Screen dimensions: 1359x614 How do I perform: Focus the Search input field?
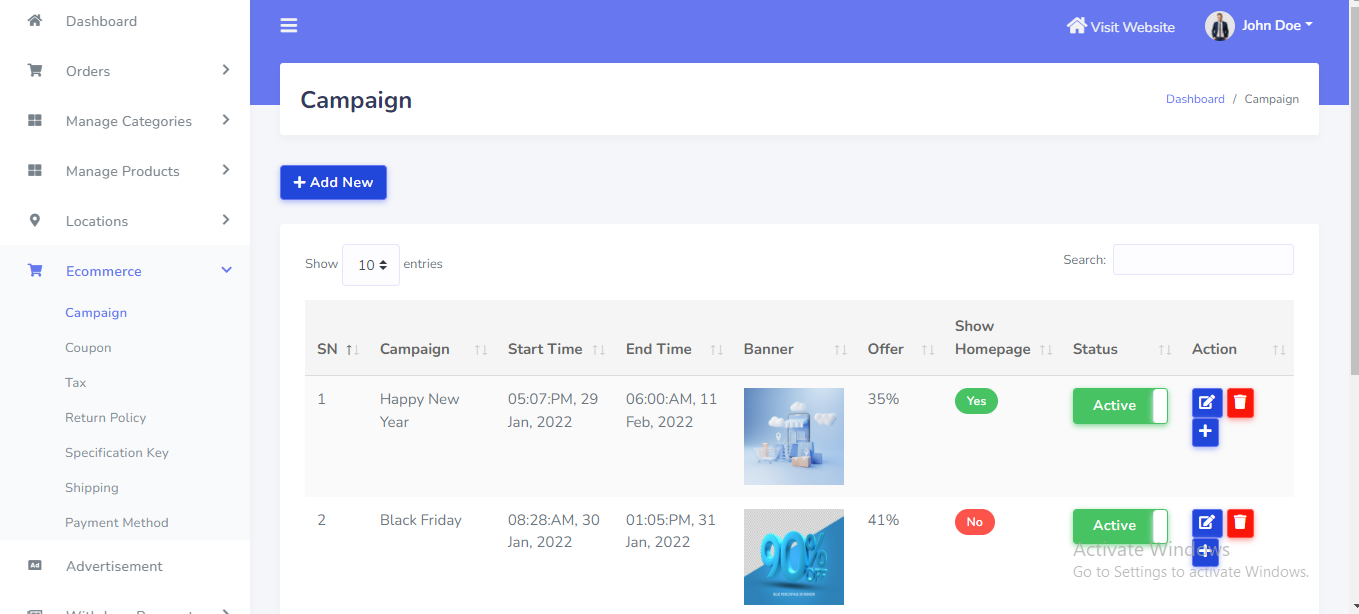[1203, 260]
